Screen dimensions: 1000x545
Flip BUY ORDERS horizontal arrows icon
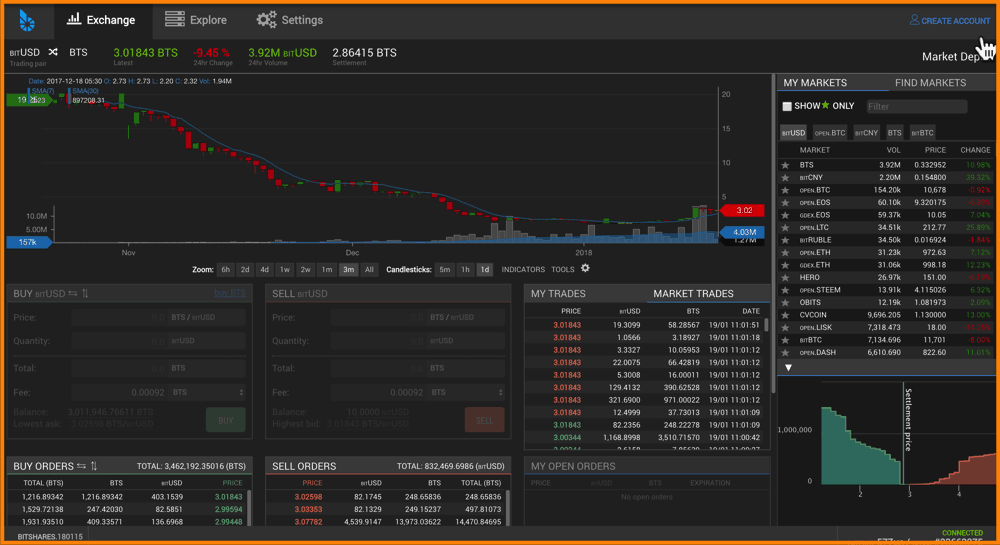coord(81,466)
